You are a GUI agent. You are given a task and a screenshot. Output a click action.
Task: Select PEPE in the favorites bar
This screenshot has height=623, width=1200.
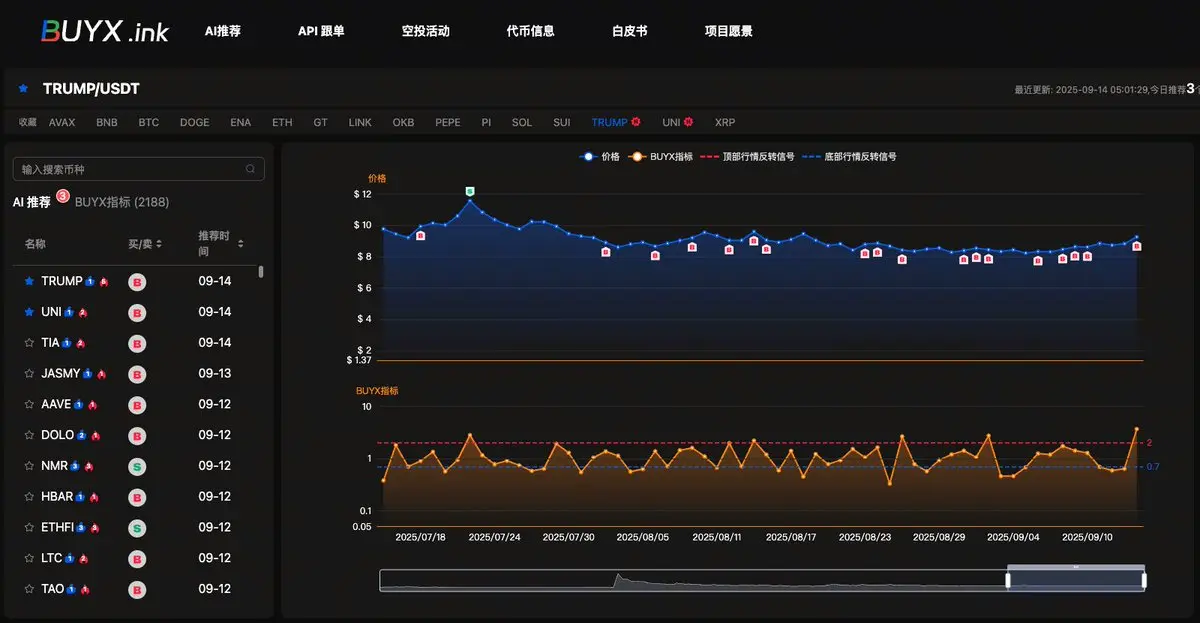tap(448, 122)
